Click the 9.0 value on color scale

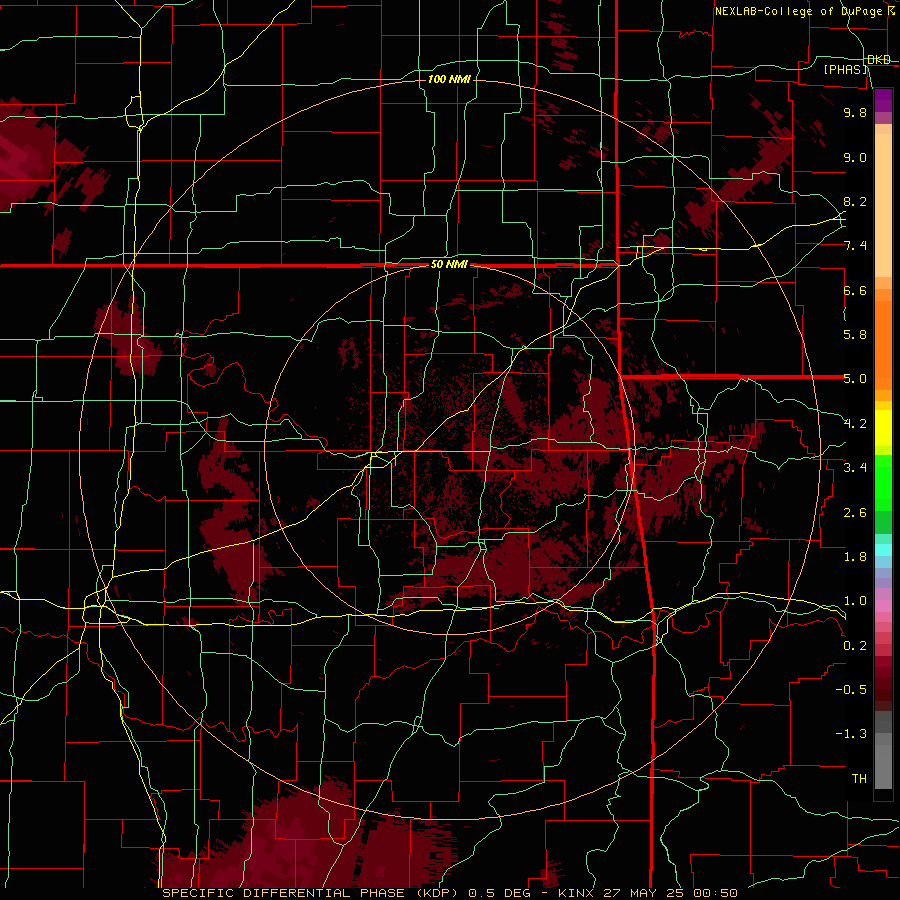(855, 157)
